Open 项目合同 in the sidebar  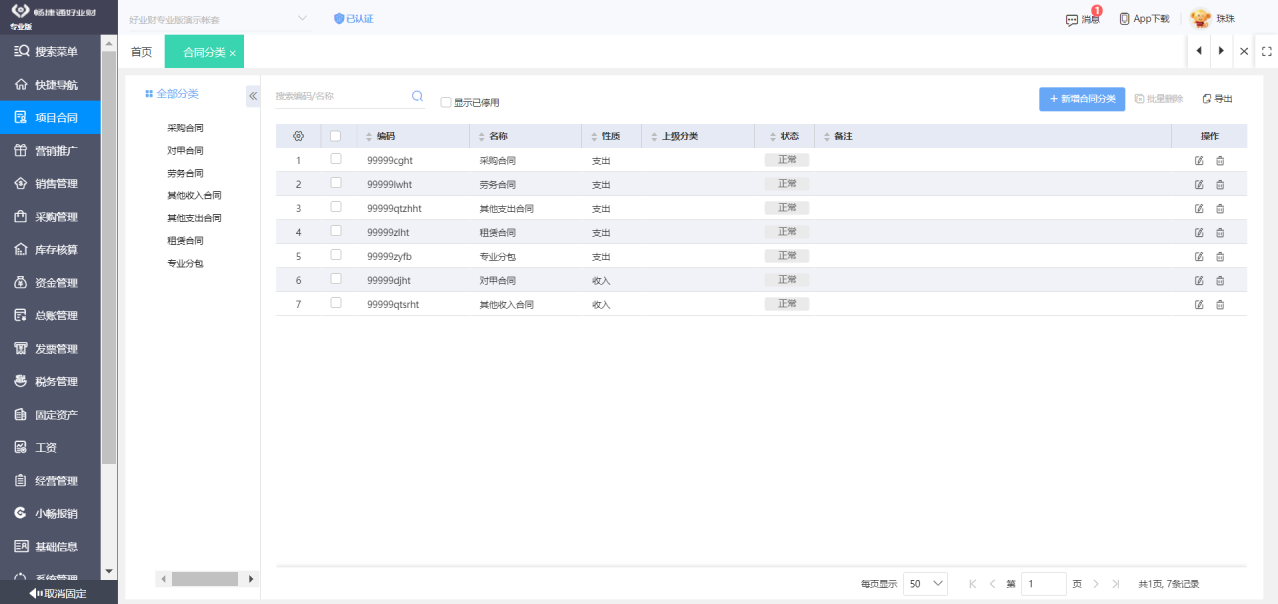point(50,118)
